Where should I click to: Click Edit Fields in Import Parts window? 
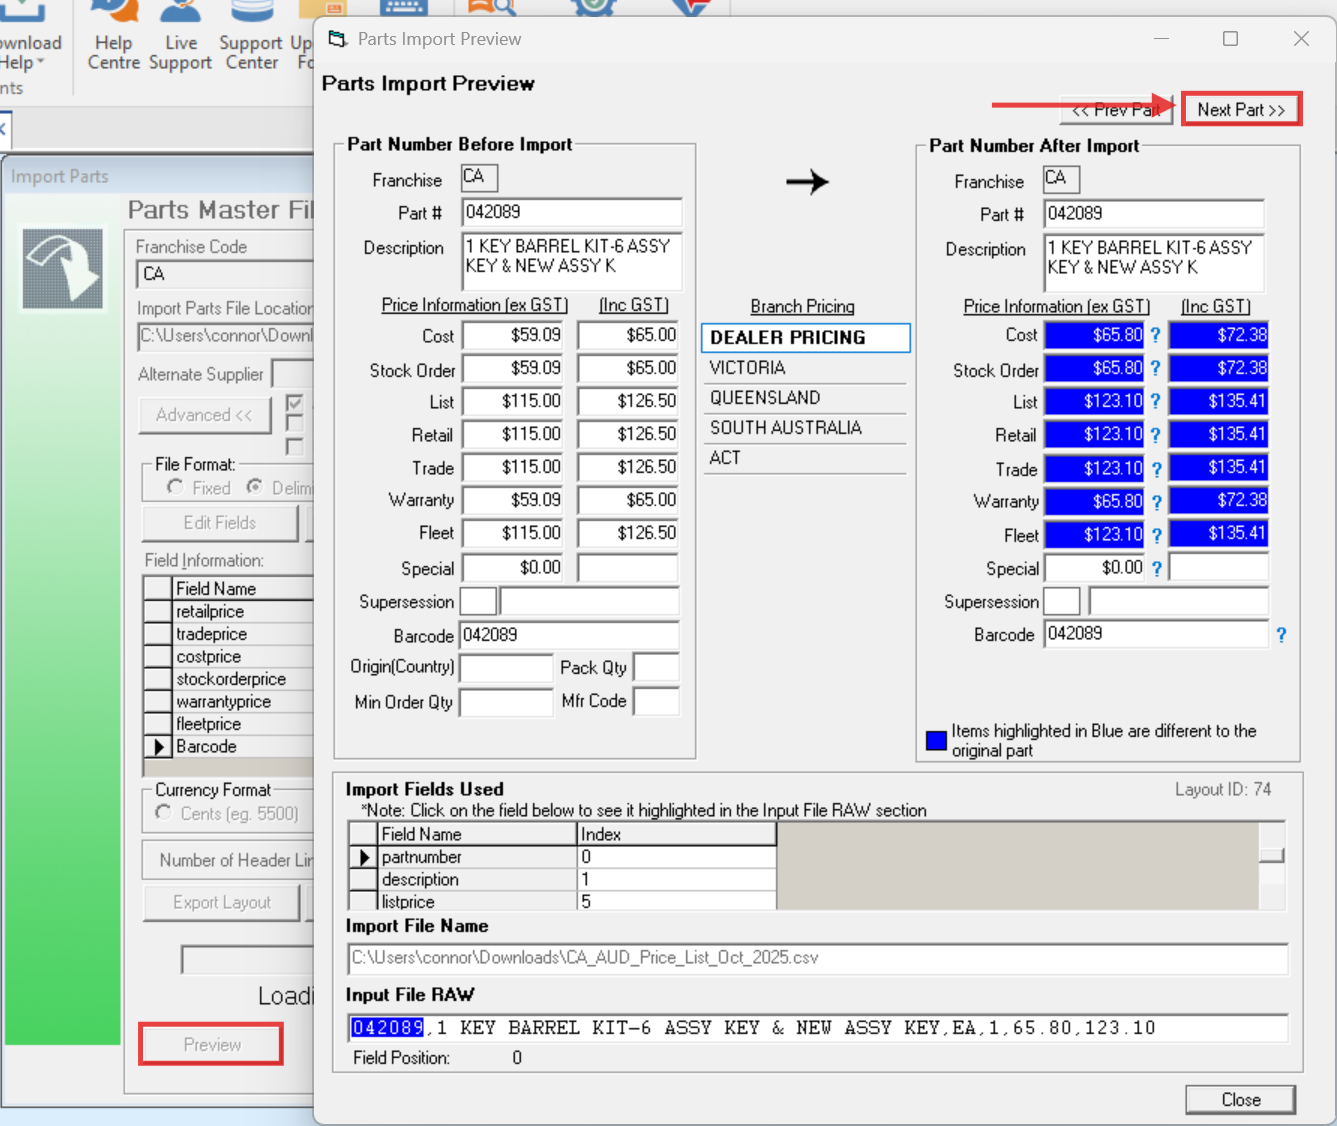click(220, 523)
